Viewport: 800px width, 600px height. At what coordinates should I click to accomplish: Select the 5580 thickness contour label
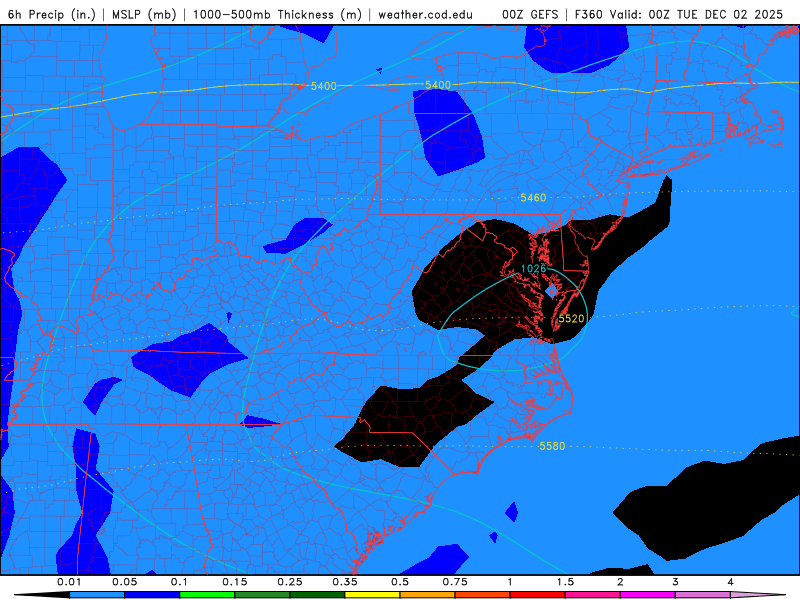coord(552,446)
